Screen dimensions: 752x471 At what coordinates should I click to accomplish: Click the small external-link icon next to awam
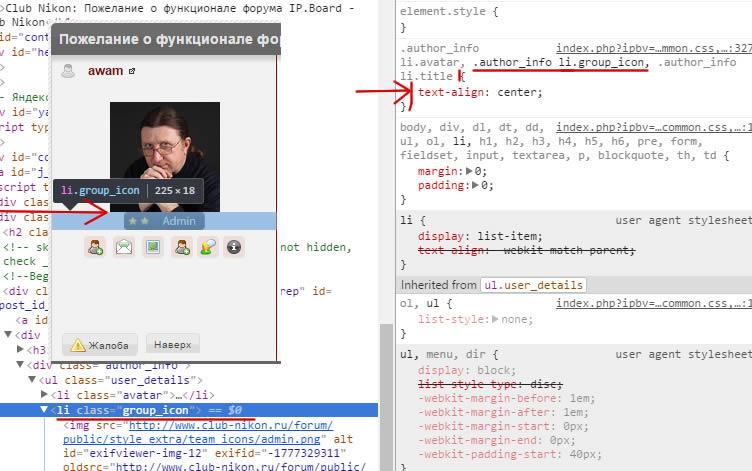(x=132, y=71)
